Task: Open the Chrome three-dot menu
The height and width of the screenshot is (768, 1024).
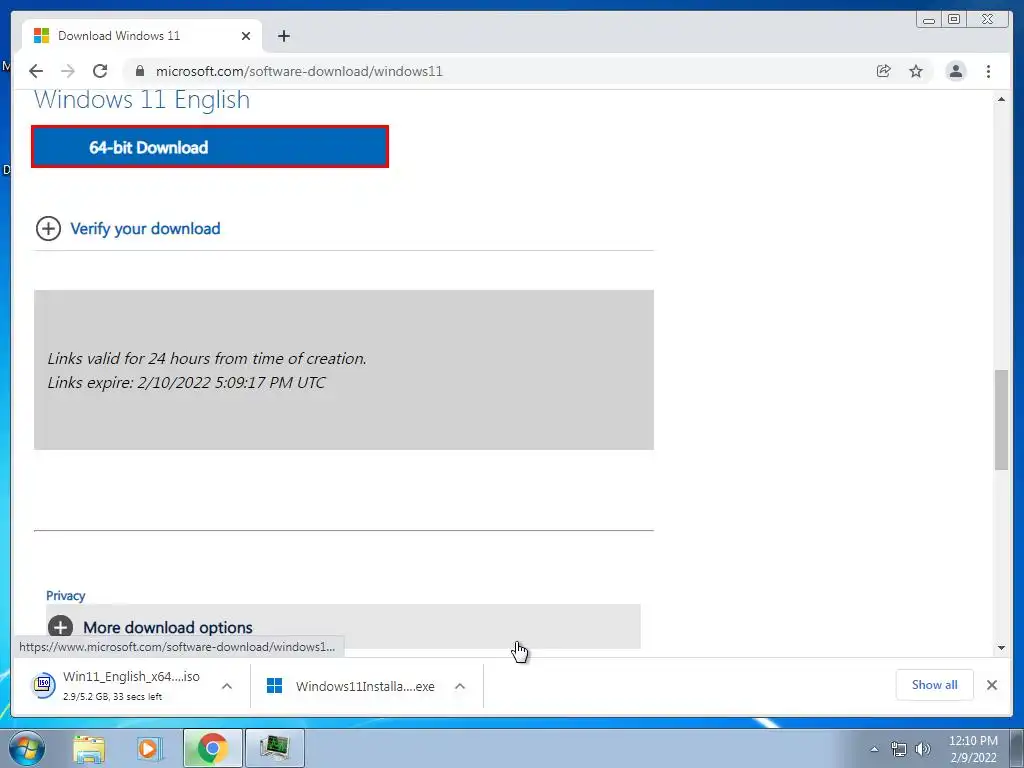Action: [x=989, y=71]
